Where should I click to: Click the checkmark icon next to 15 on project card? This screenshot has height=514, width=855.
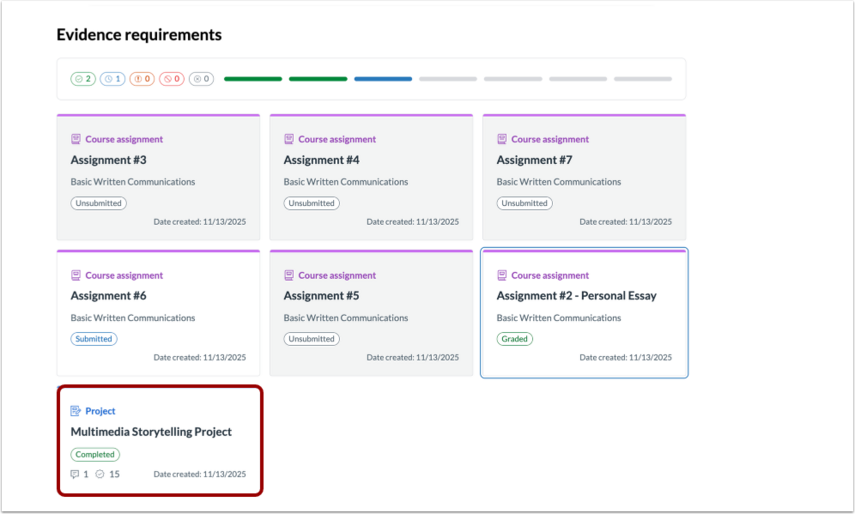[100, 474]
